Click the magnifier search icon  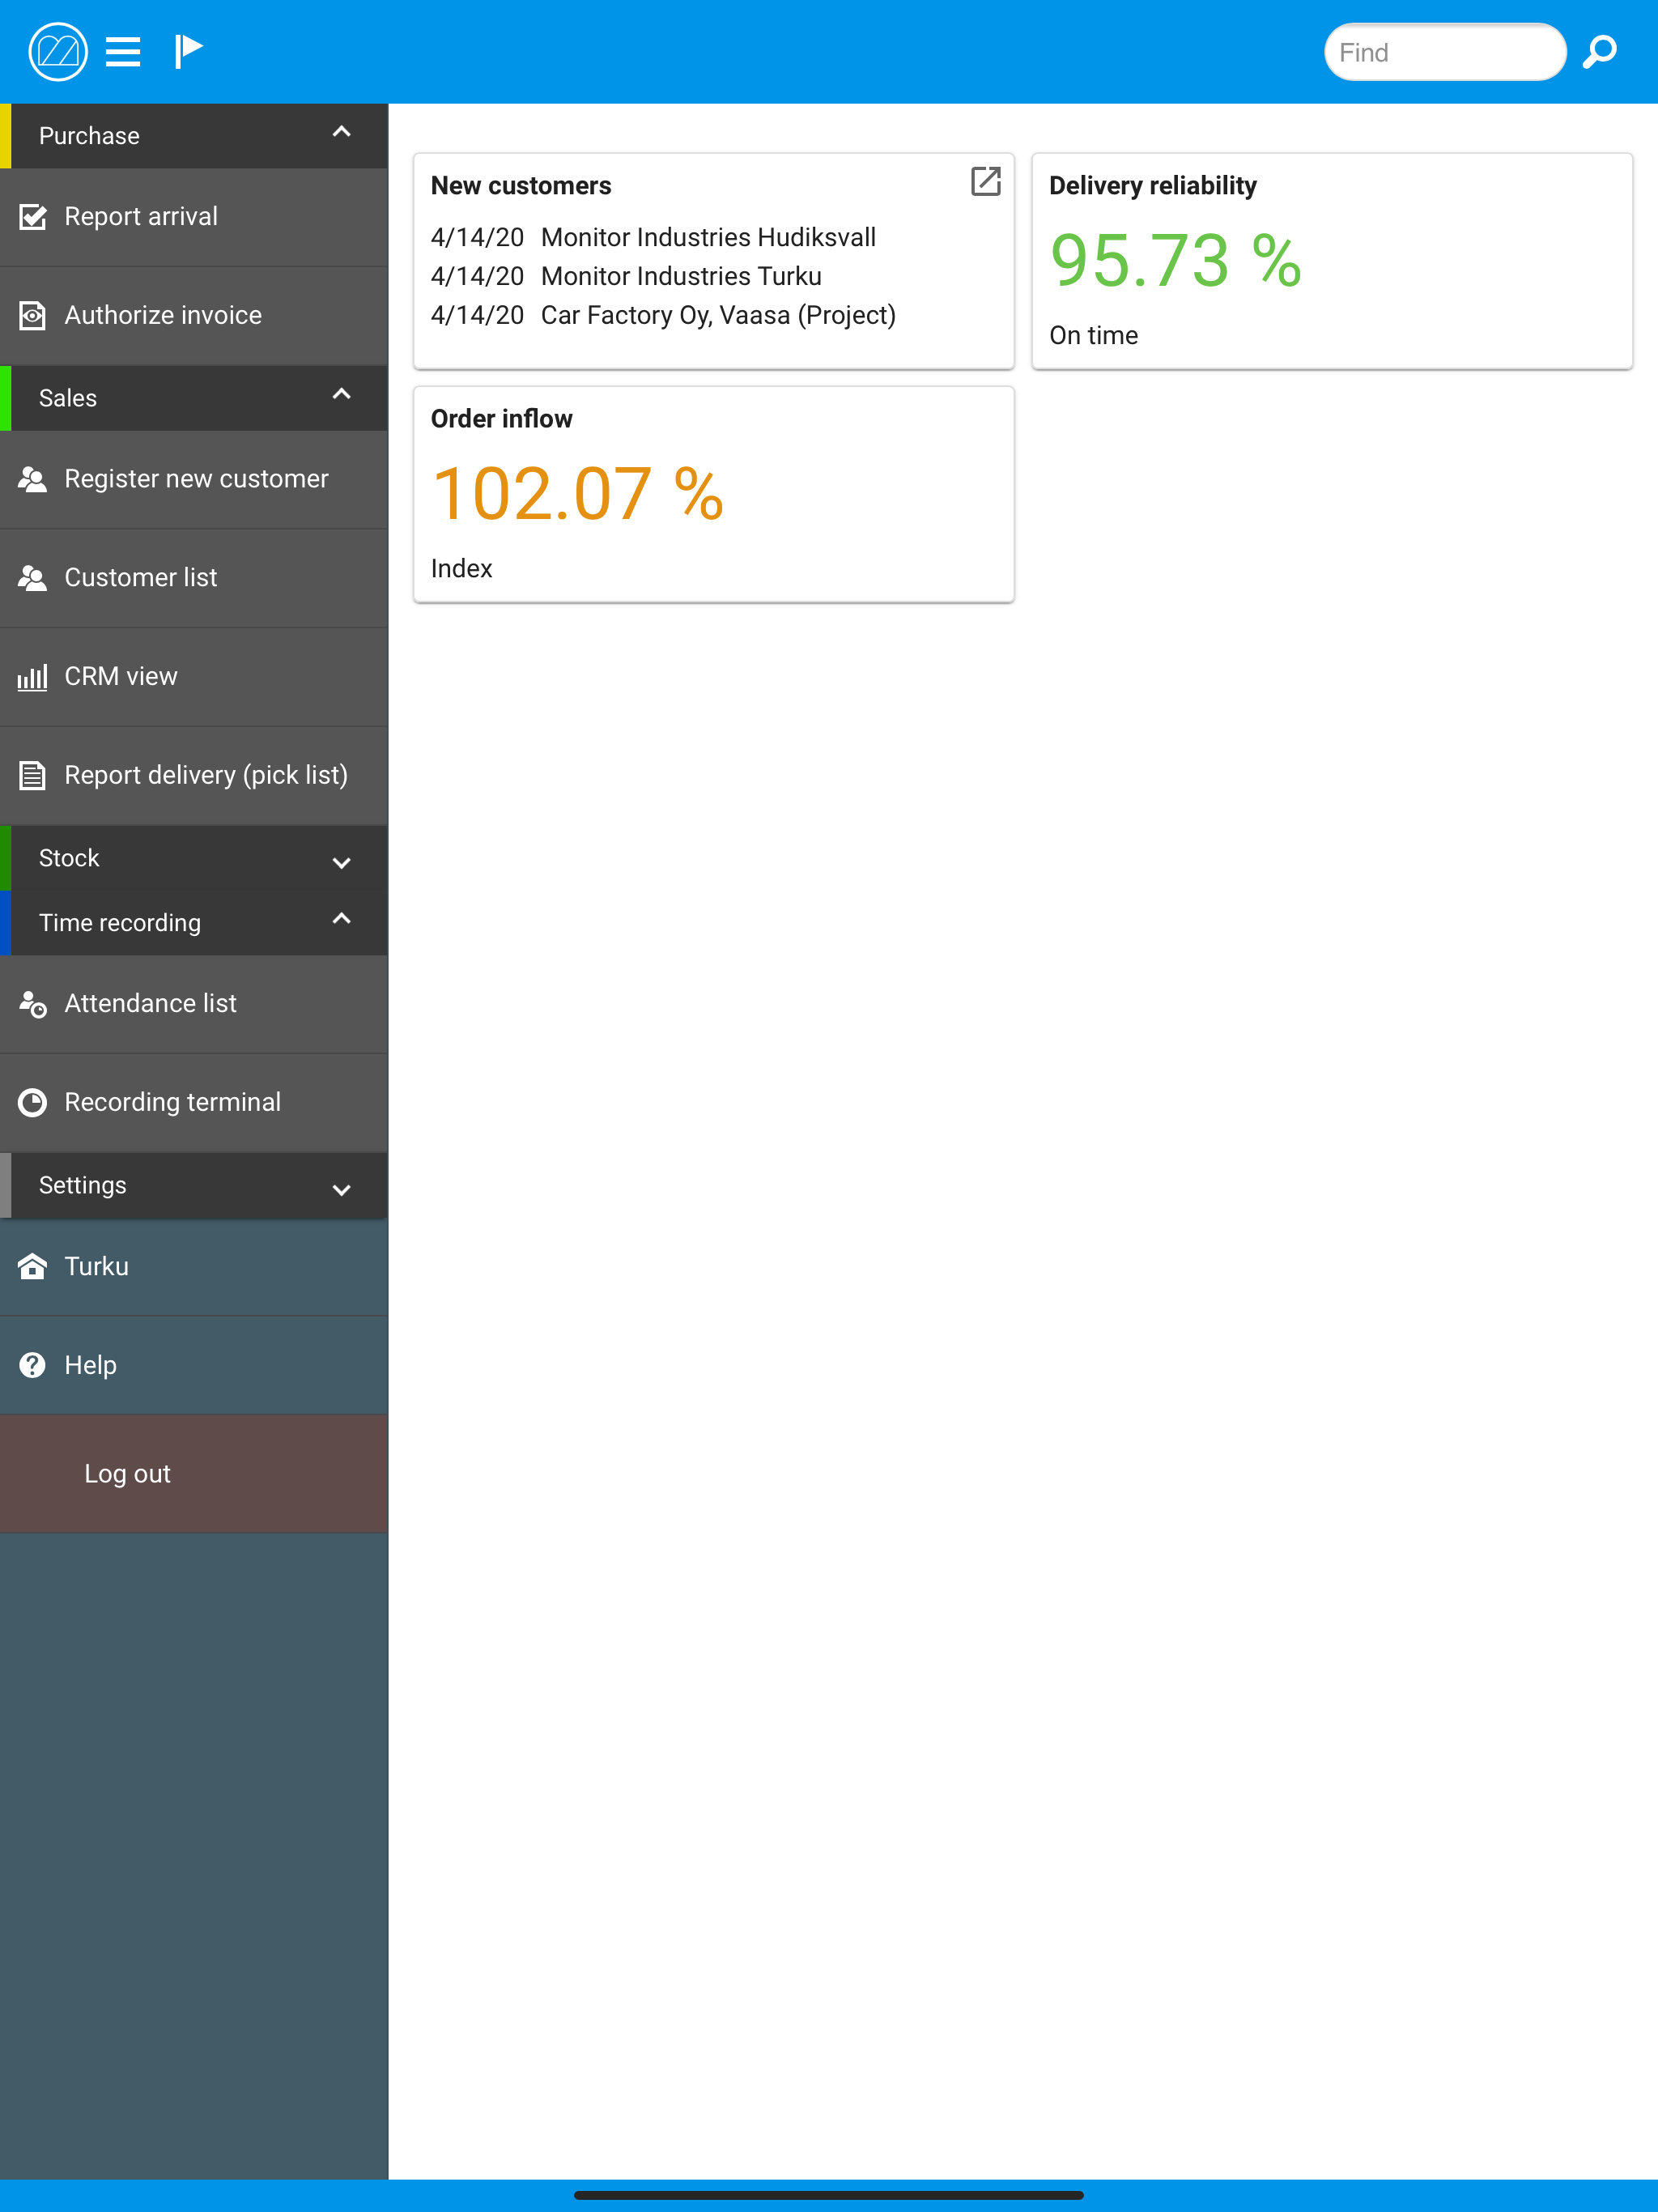[1600, 51]
